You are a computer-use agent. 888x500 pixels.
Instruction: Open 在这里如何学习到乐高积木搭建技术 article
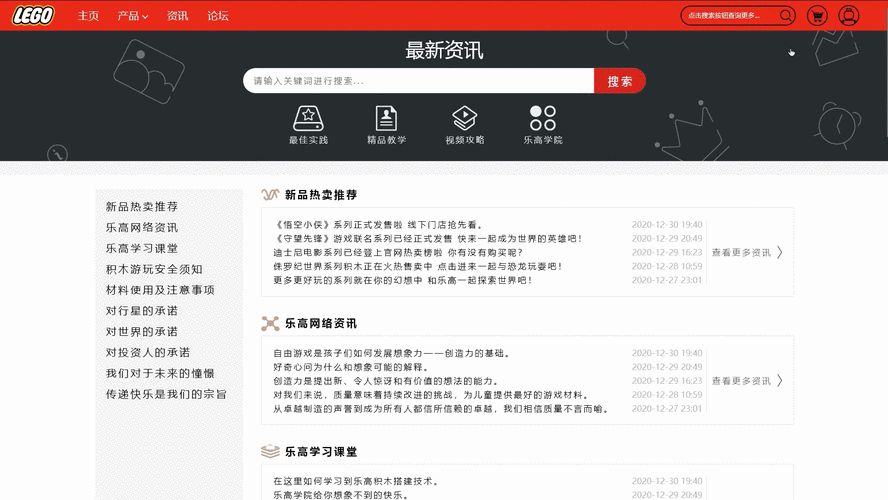coord(356,481)
